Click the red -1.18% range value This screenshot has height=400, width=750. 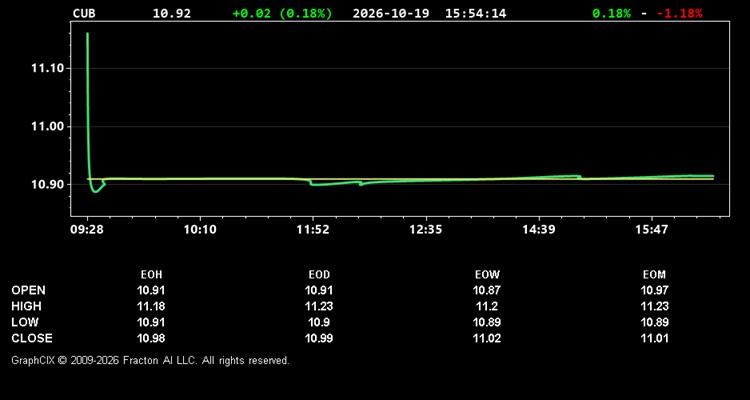click(680, 13)
